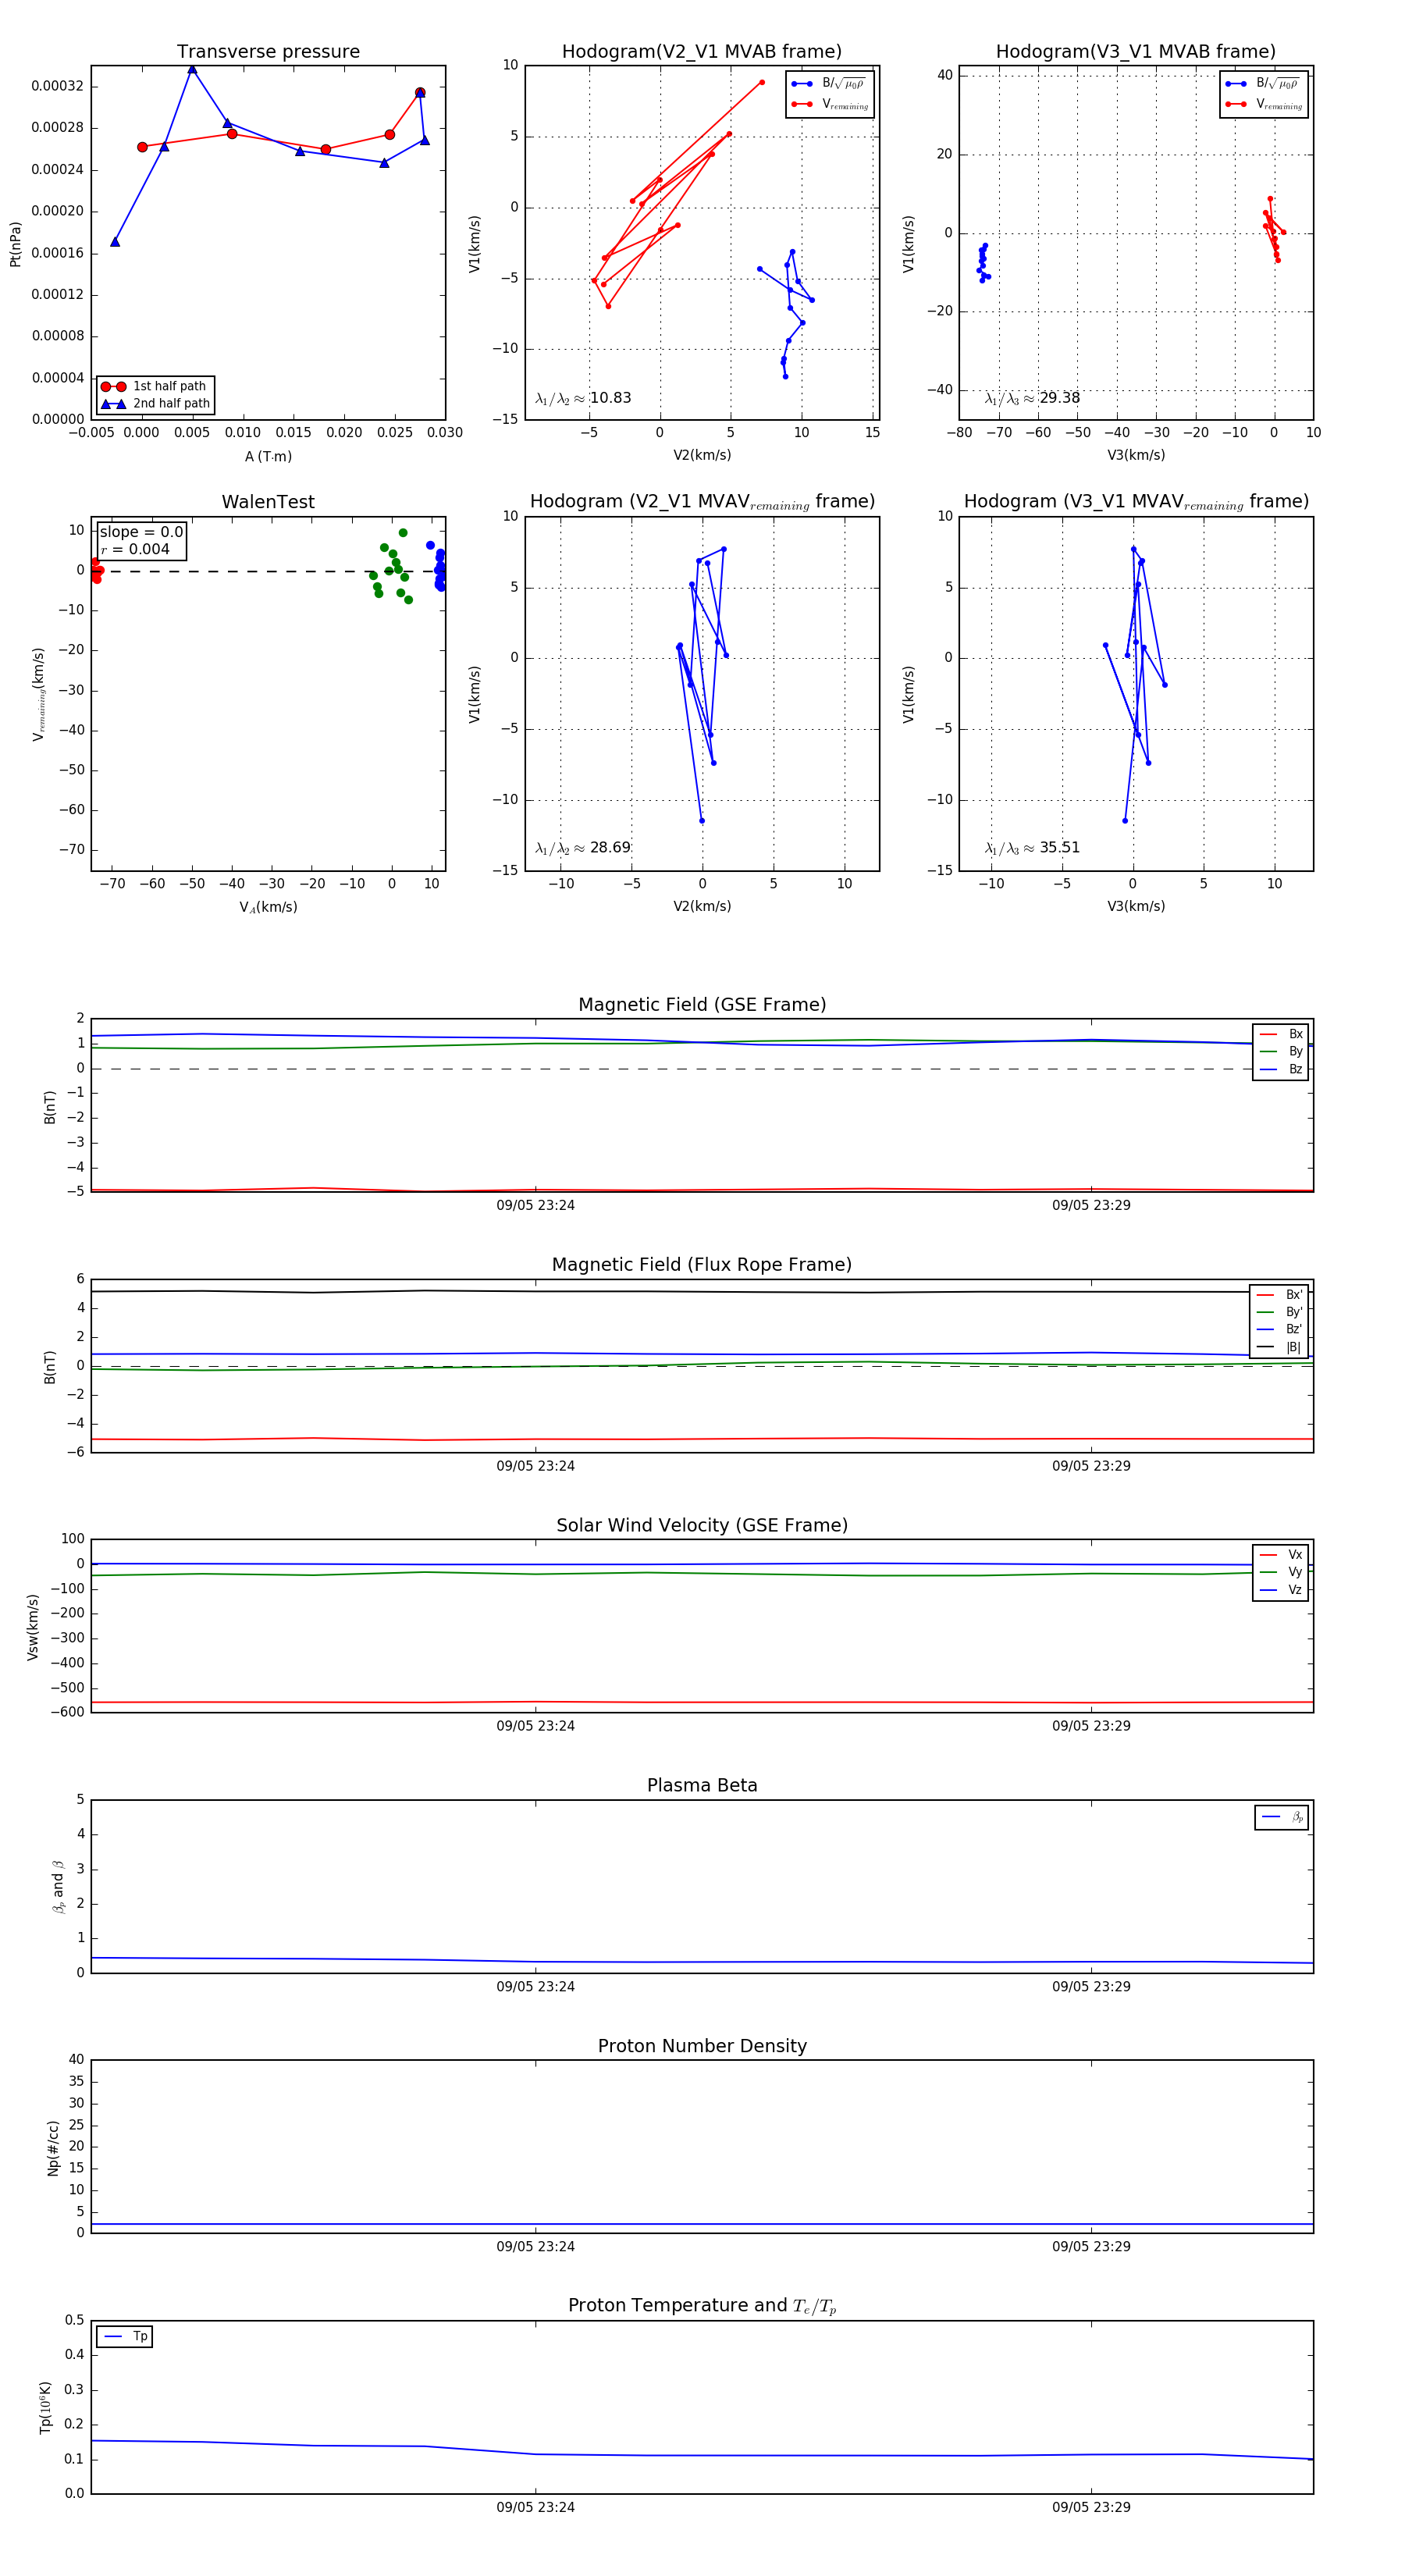
Task: Select the 'Vy' legend entry
Action: [1281, 1573]
